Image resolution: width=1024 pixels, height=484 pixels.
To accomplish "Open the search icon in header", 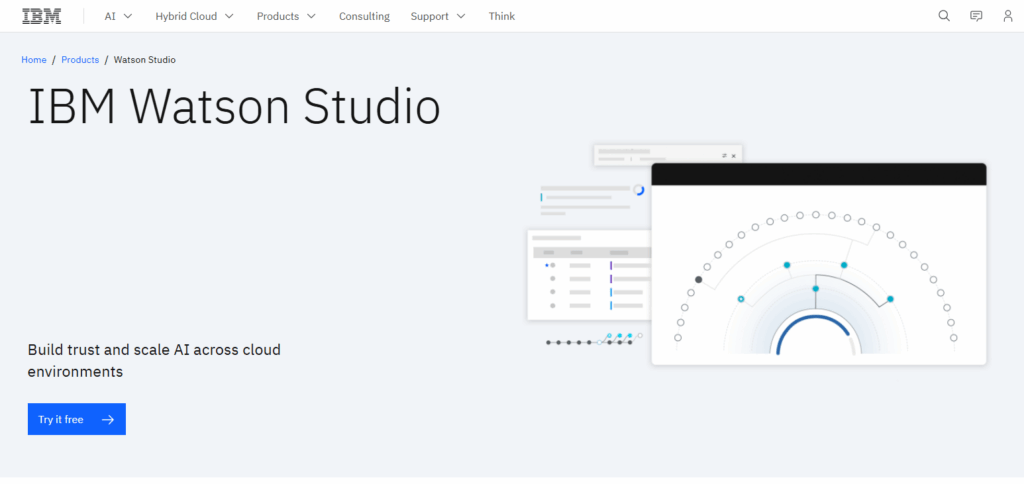I will click(944, 16).
